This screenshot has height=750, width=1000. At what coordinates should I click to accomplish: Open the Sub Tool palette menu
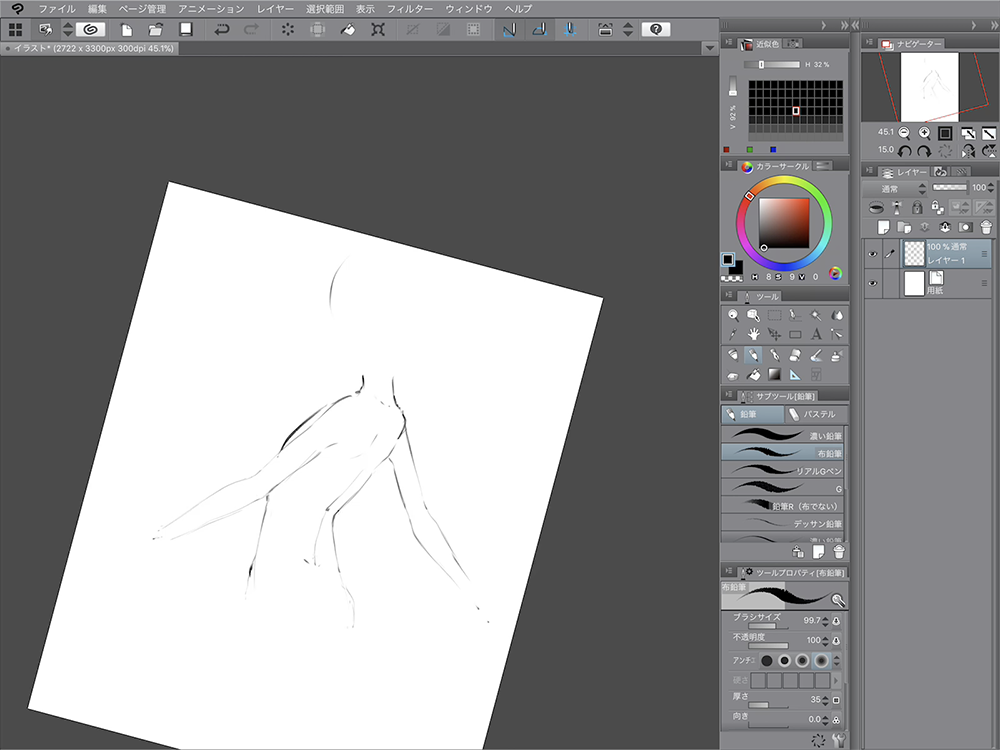(728, 395)
